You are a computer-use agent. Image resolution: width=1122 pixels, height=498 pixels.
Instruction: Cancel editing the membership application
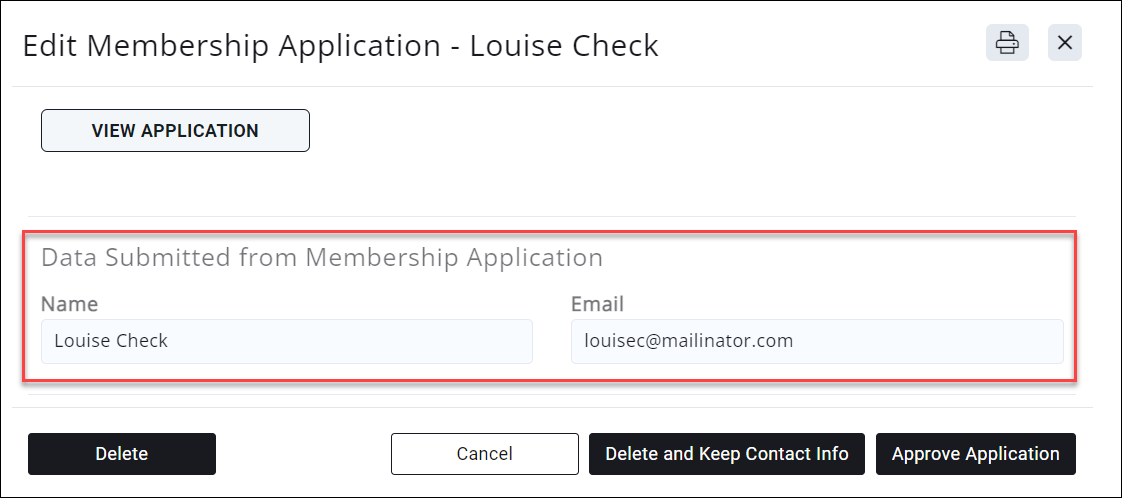tap(484, 454)
